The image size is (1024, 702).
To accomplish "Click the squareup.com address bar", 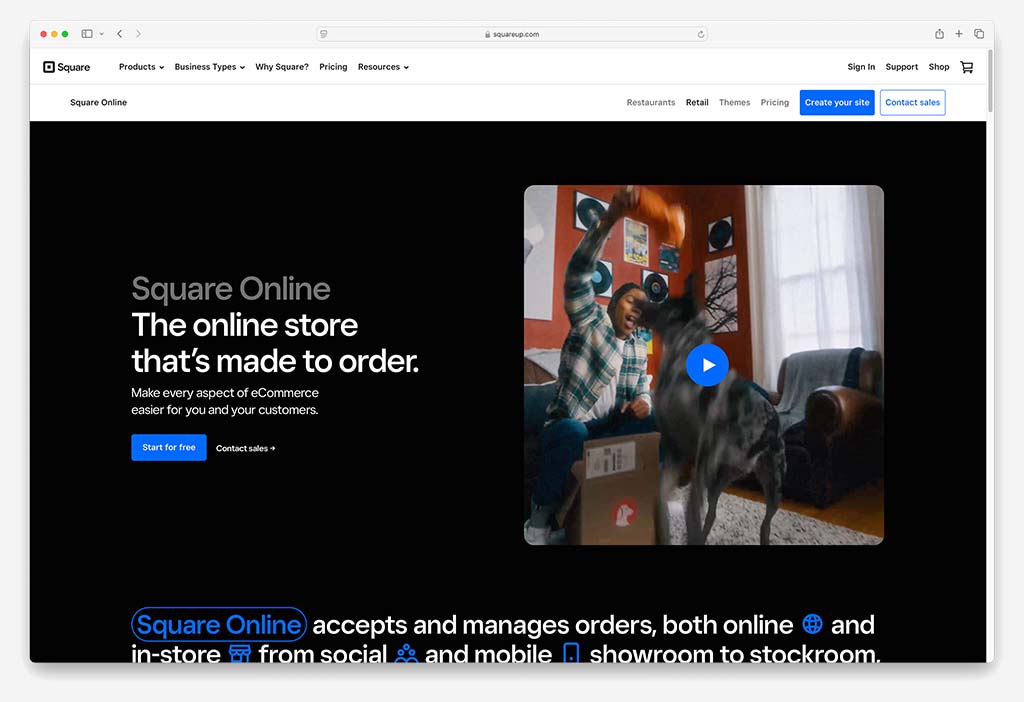I will 512,35.
